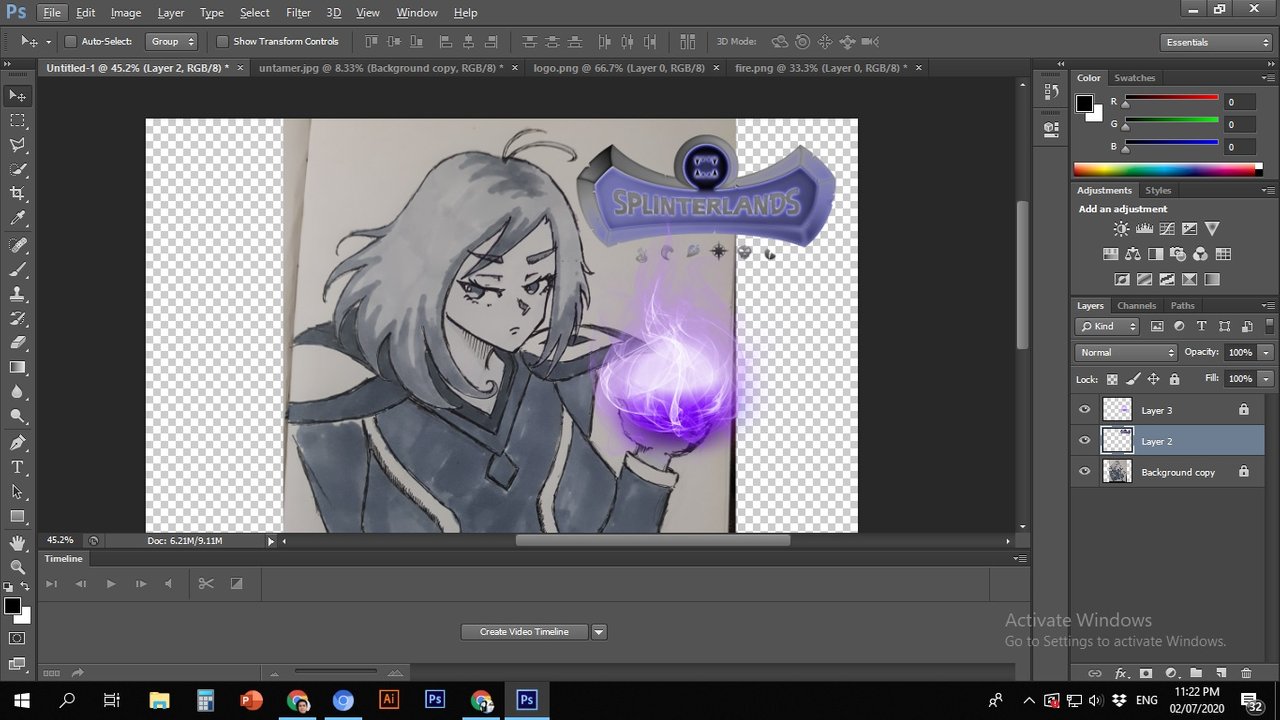Hide Layer 3 visibility eye
The height and width of the screenshot is (720, 1280).
[x=1085, y=410]
